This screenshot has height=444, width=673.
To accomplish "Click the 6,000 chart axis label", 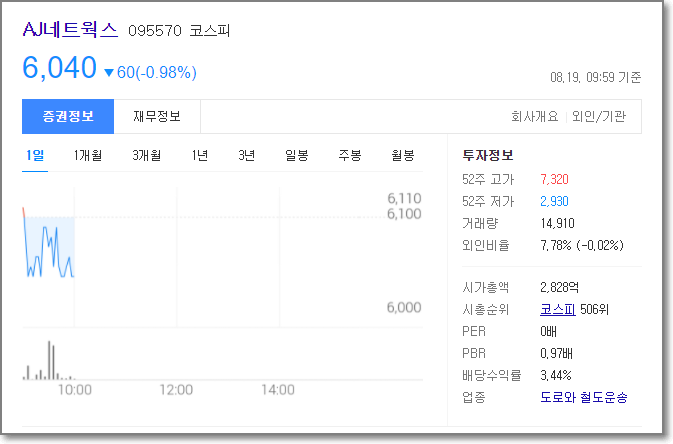I will point(404,307).
